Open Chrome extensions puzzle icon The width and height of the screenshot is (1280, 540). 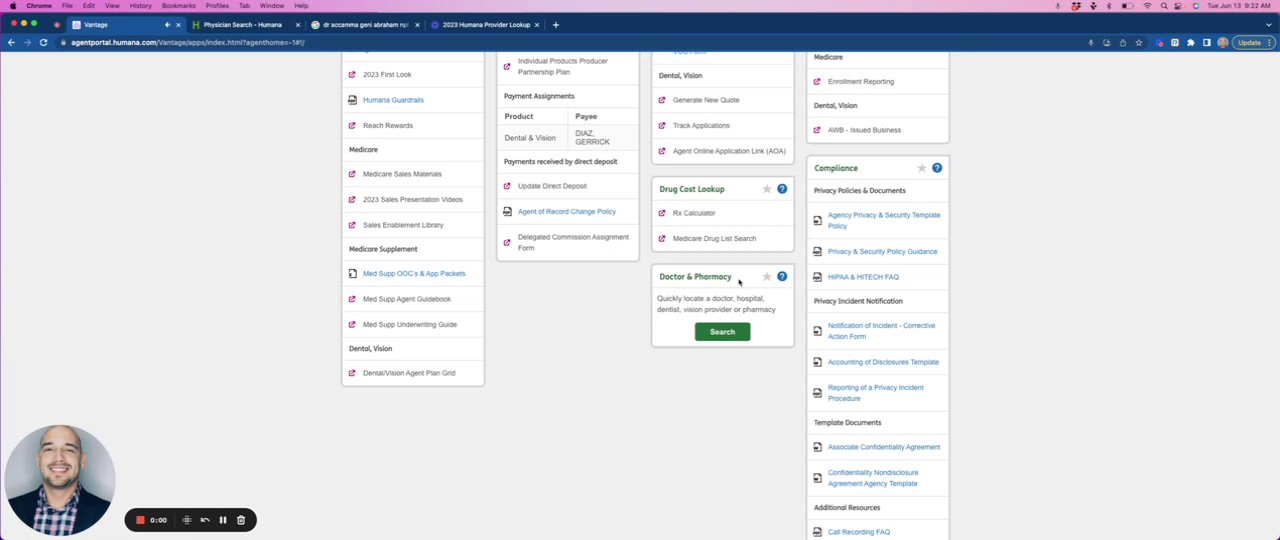1190,42
